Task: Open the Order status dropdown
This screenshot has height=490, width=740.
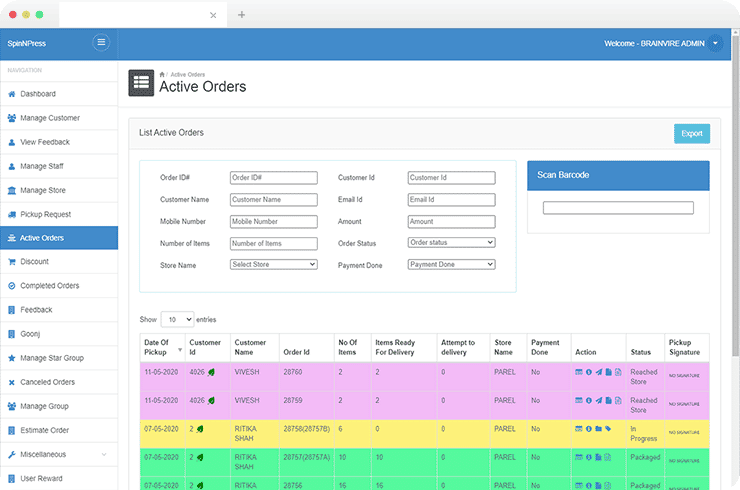Action: tap(451, 242)
